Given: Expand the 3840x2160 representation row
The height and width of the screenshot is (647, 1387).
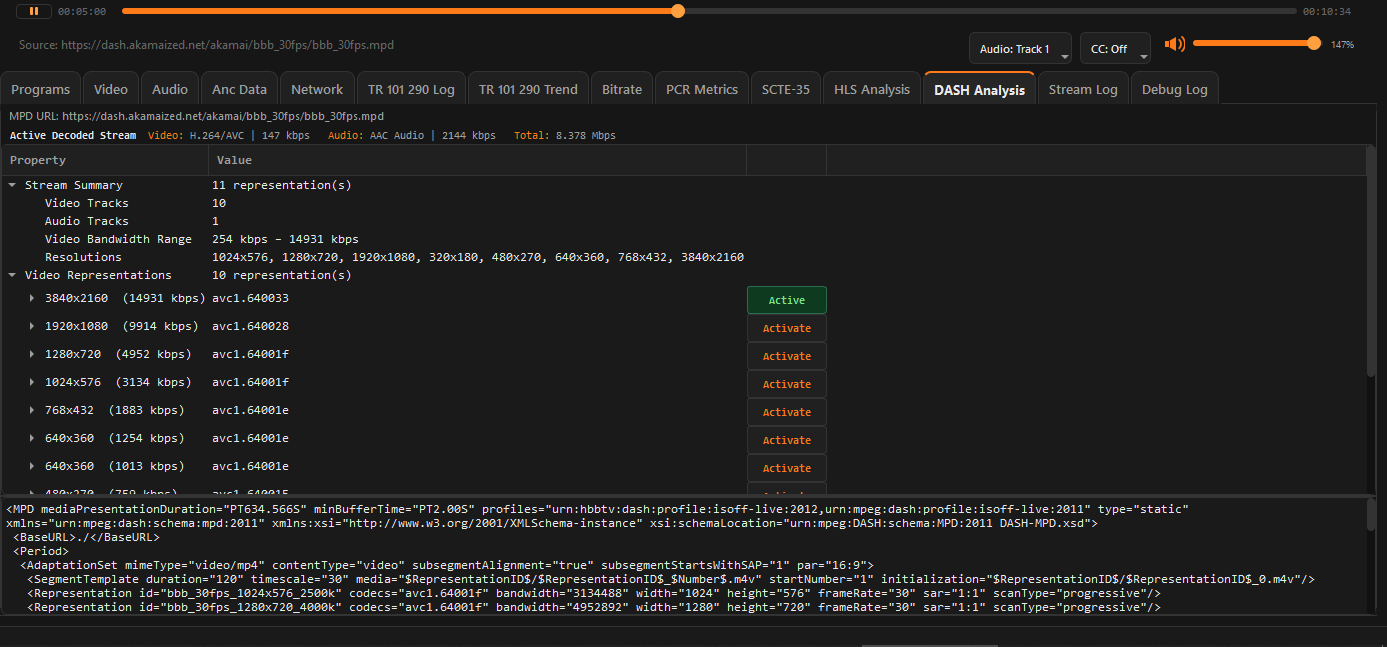Looking at the screenshot, I should [32, 299].
